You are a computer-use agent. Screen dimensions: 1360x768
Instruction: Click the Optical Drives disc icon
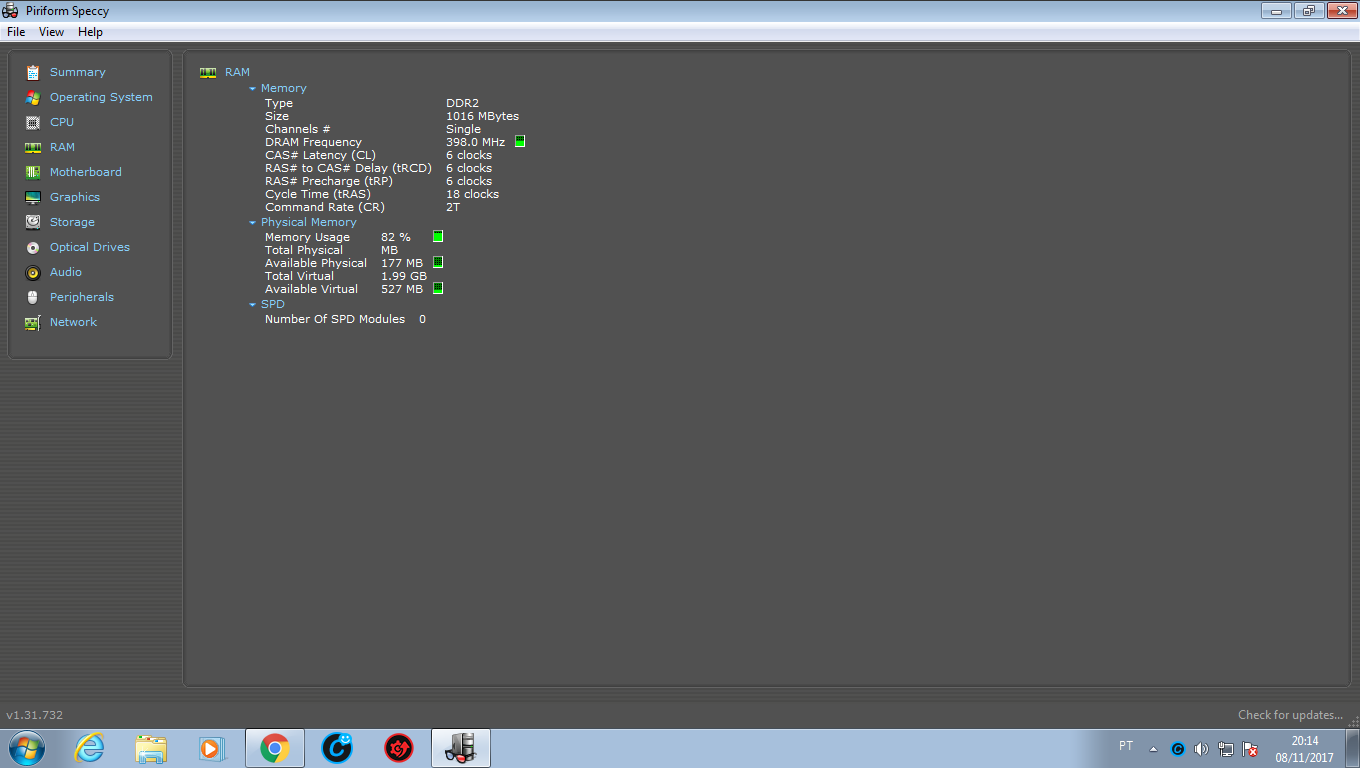(x=33, y=247)
